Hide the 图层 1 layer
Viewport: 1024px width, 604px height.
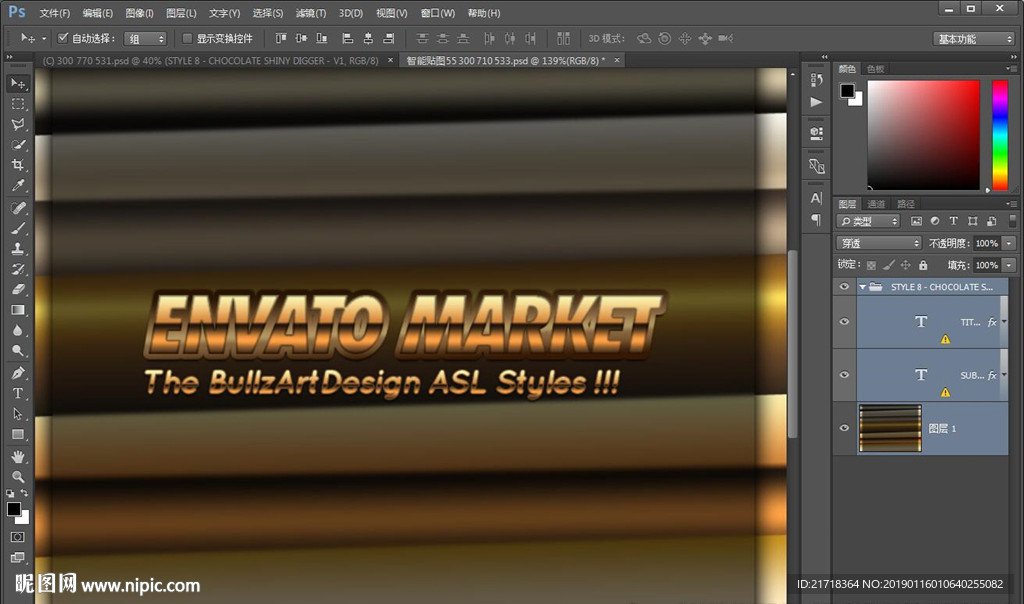pos(845,428)
